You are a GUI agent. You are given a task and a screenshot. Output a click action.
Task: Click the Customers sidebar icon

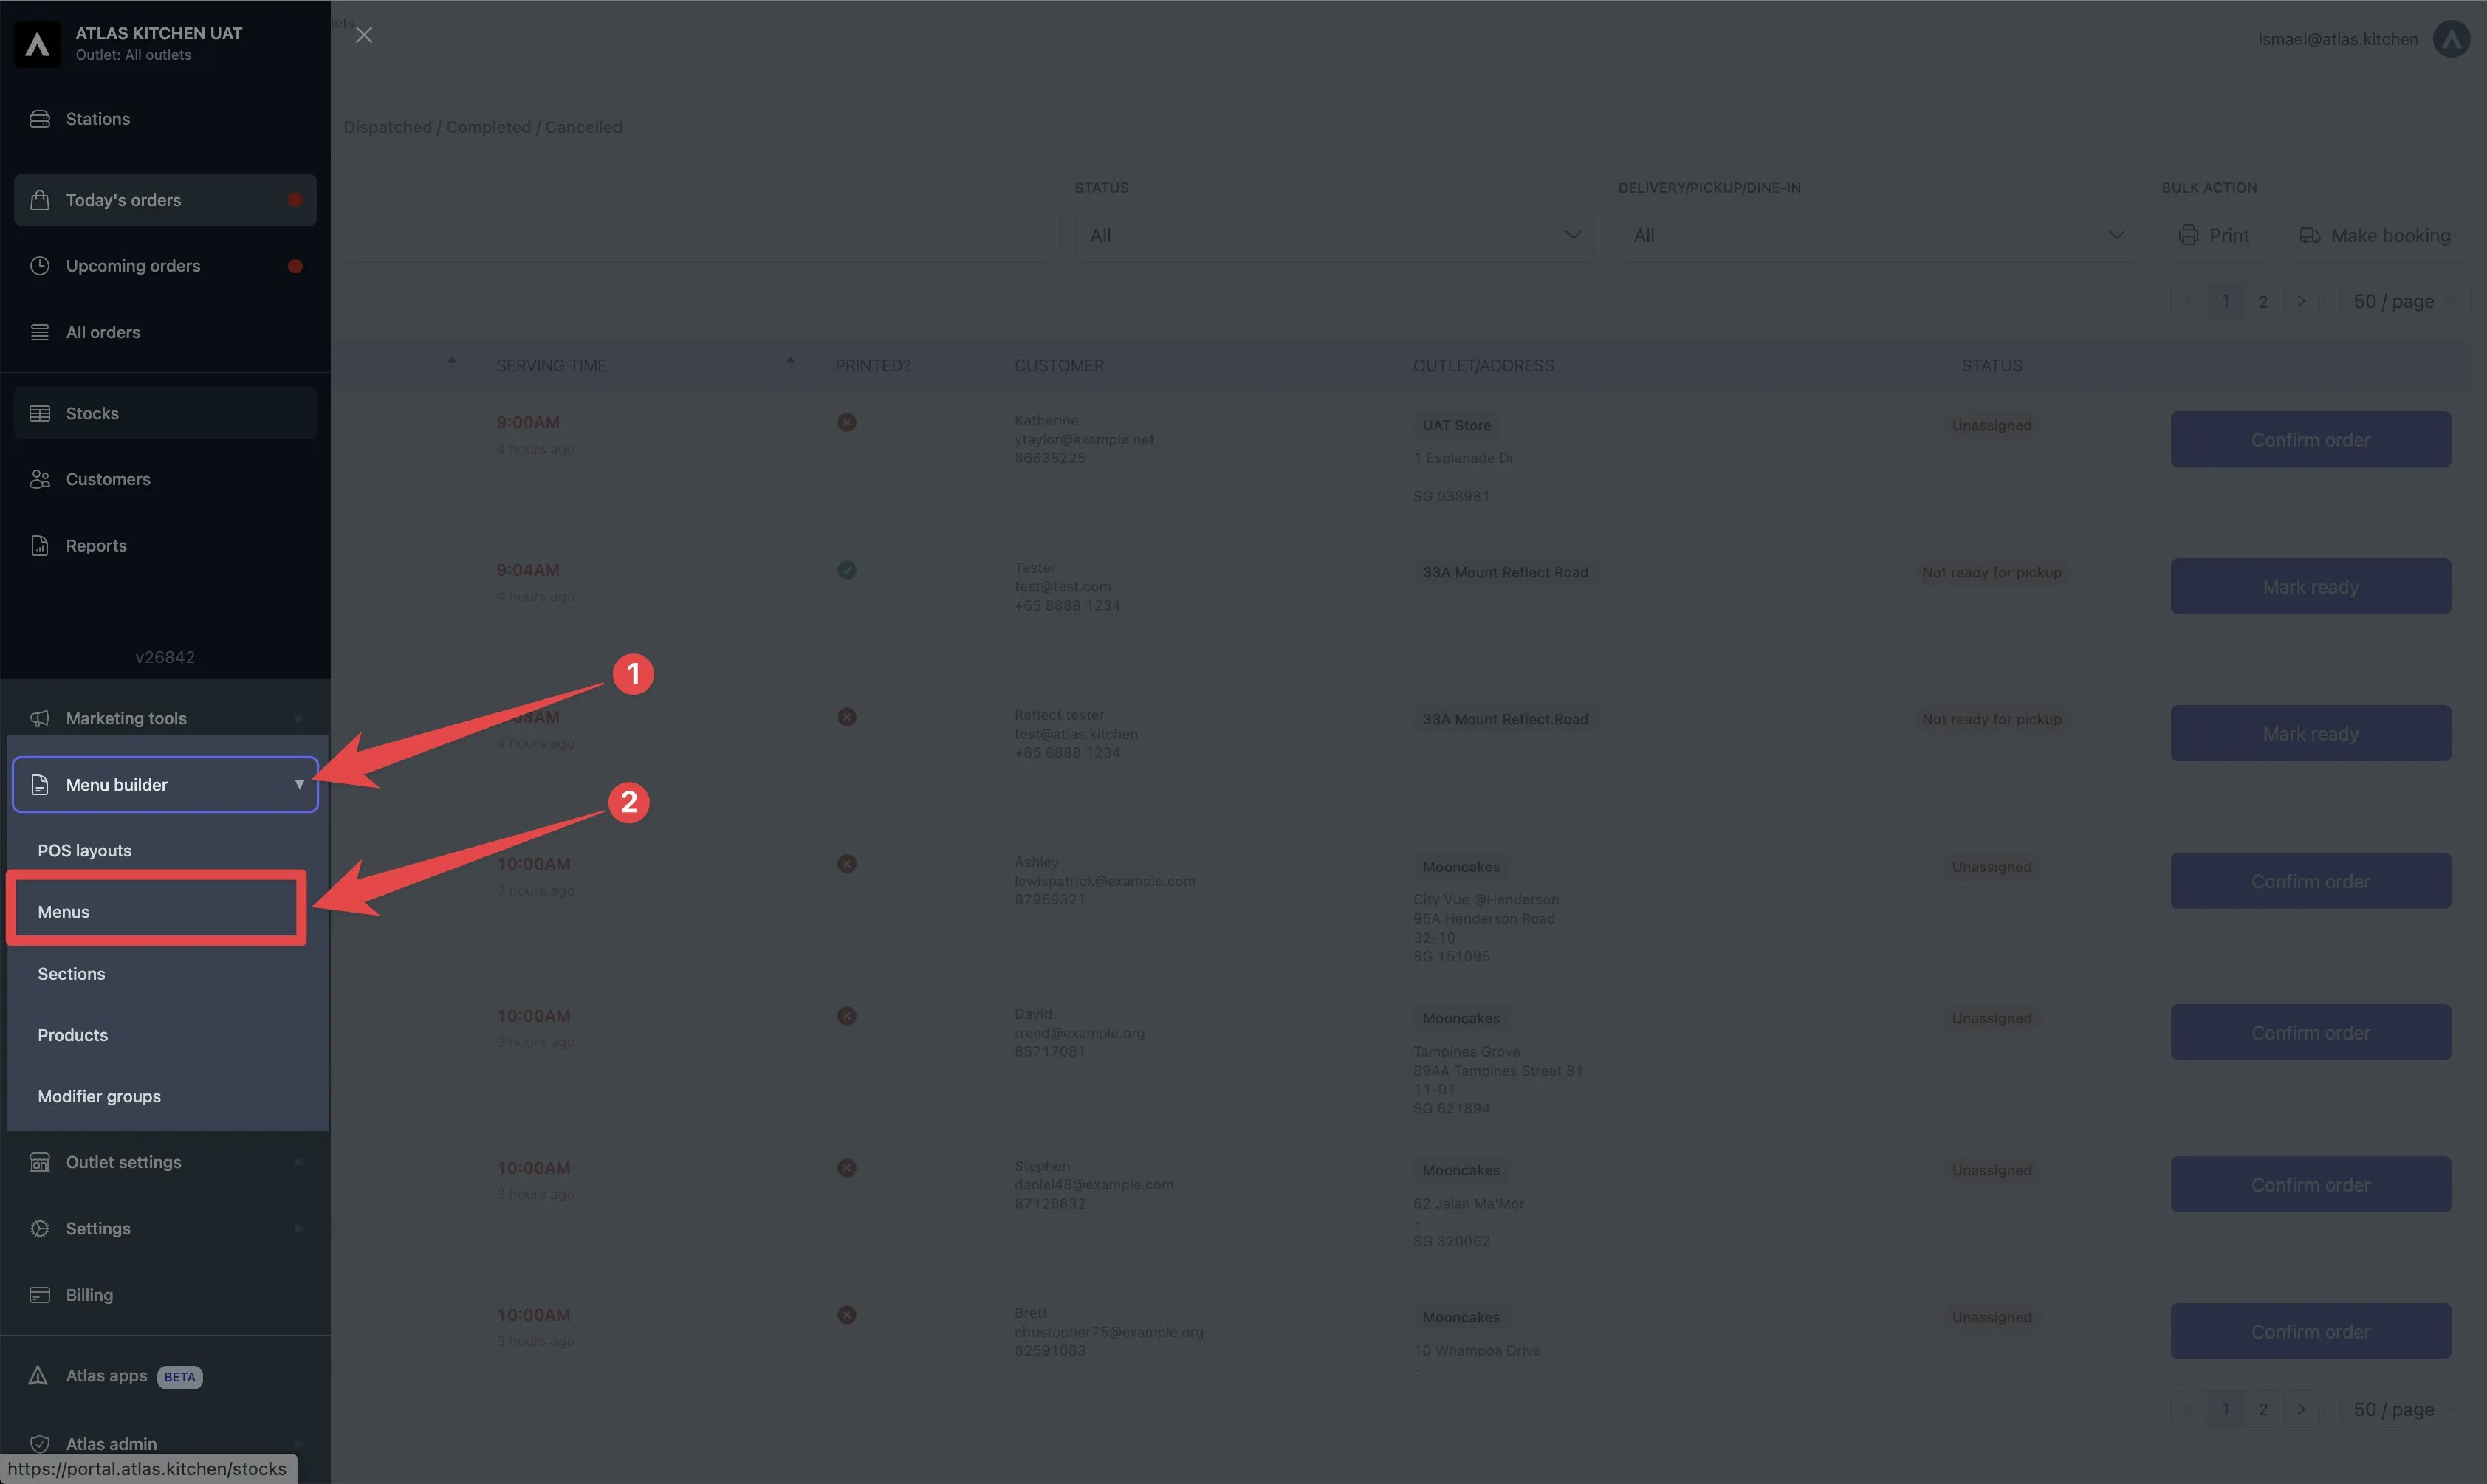click(40, 479)
